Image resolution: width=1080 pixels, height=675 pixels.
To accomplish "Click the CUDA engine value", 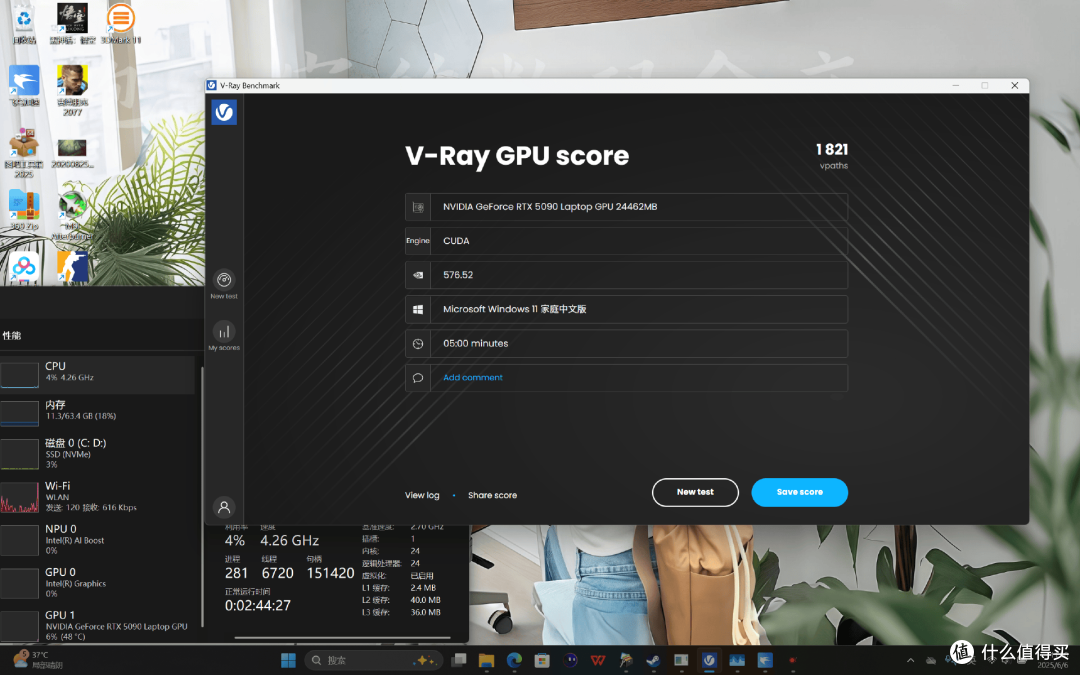I will tap(456, 241).
